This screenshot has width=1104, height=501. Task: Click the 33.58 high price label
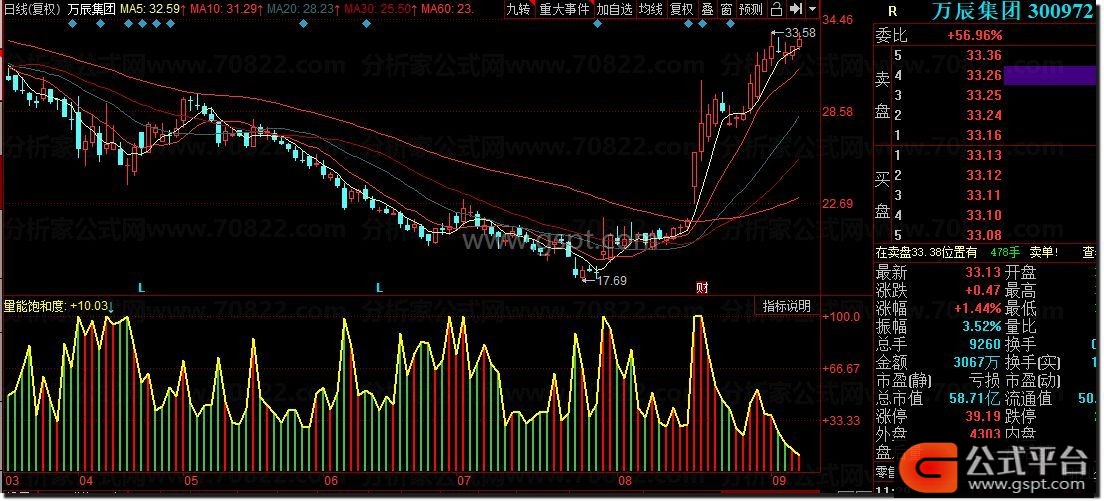800,33
